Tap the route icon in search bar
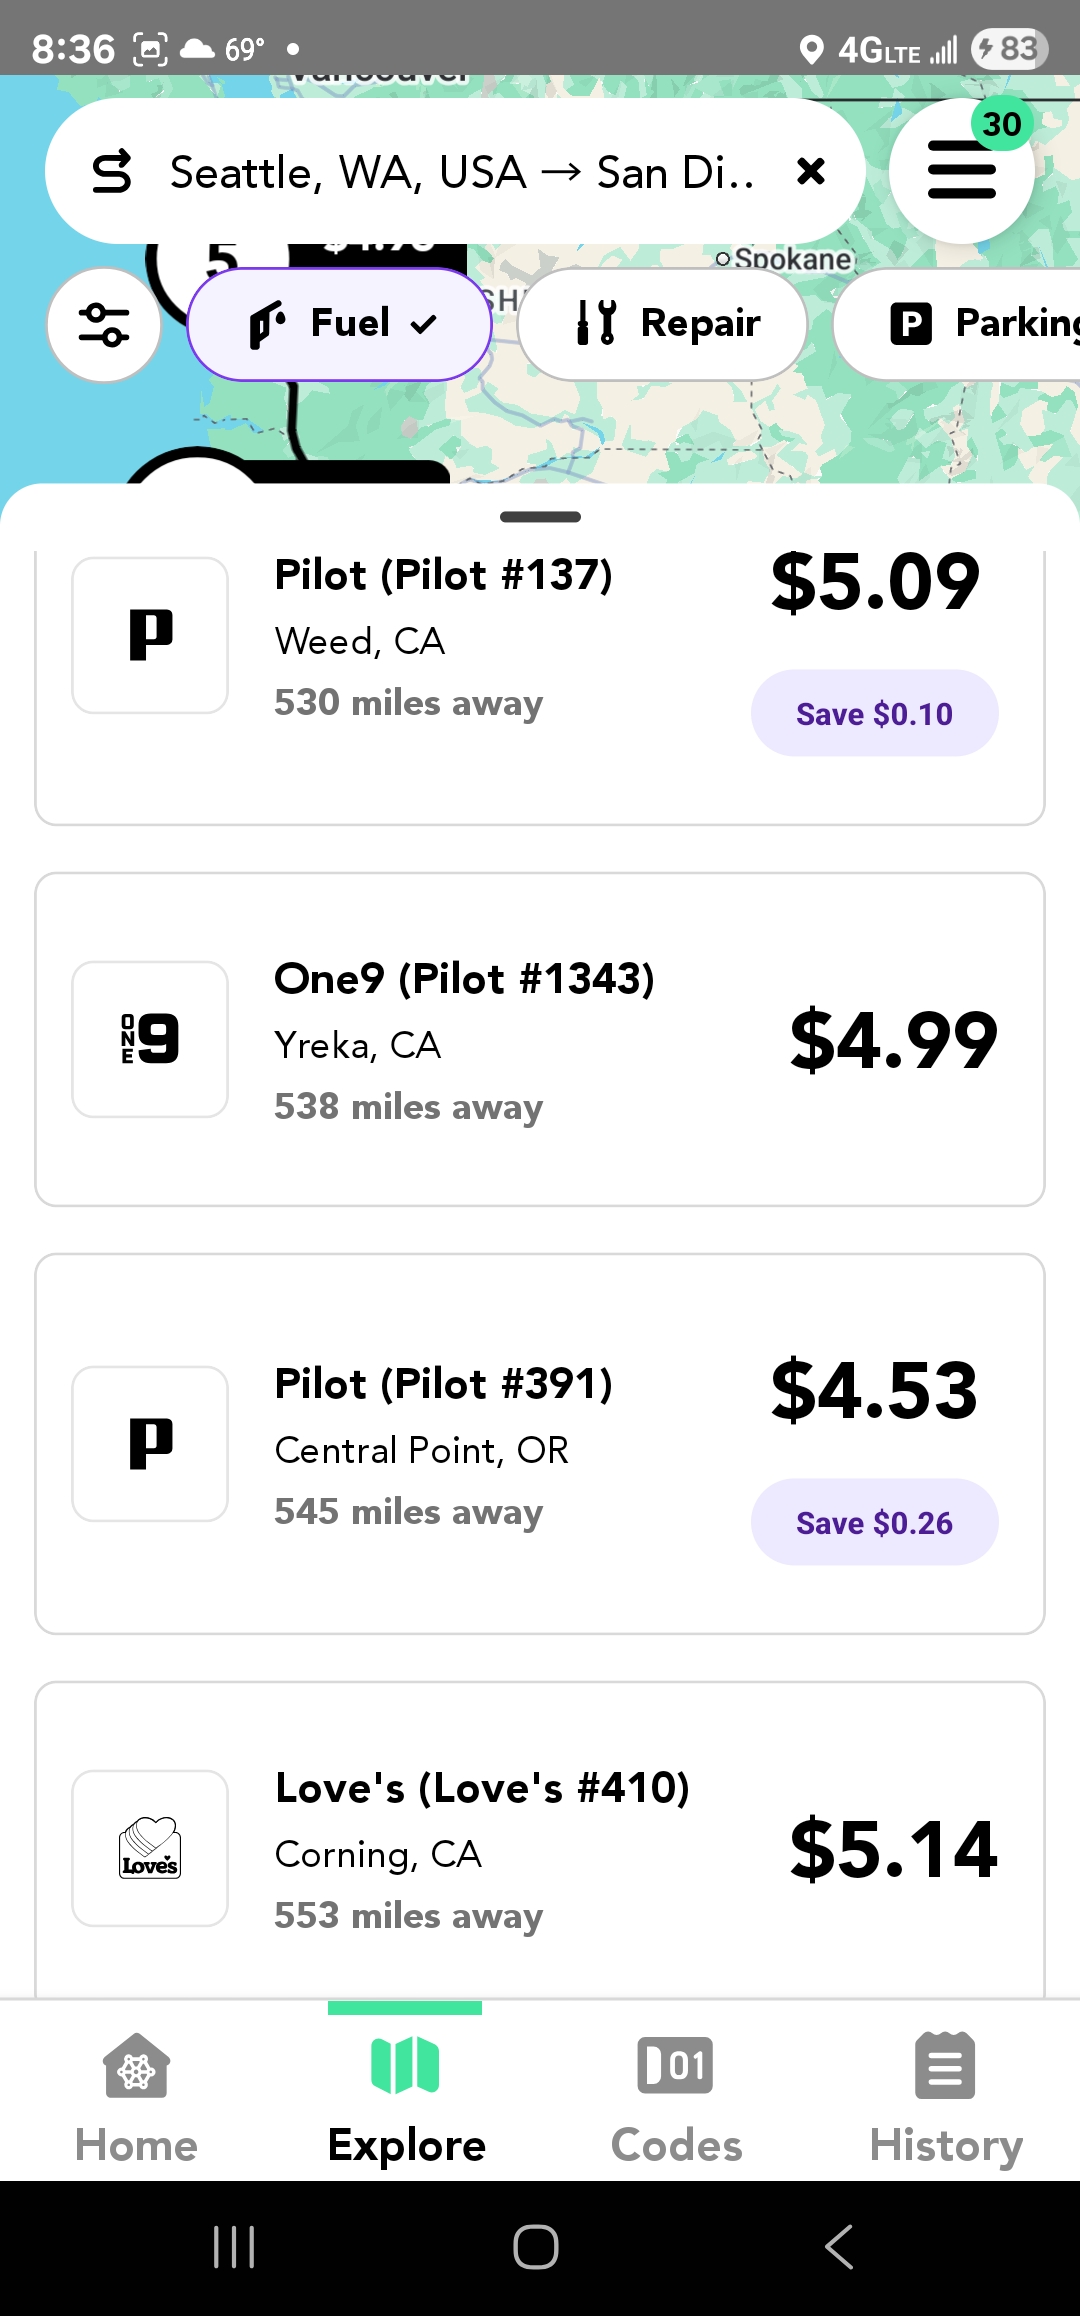Image resolution: width=1080 pixels, height=2316 pixels. click(x=112, y=172)
